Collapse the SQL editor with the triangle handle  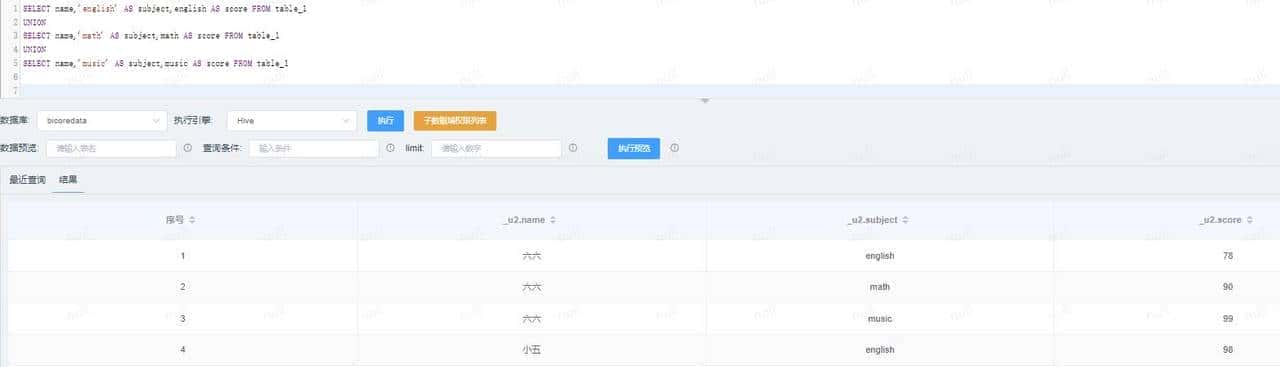(705, 101)
